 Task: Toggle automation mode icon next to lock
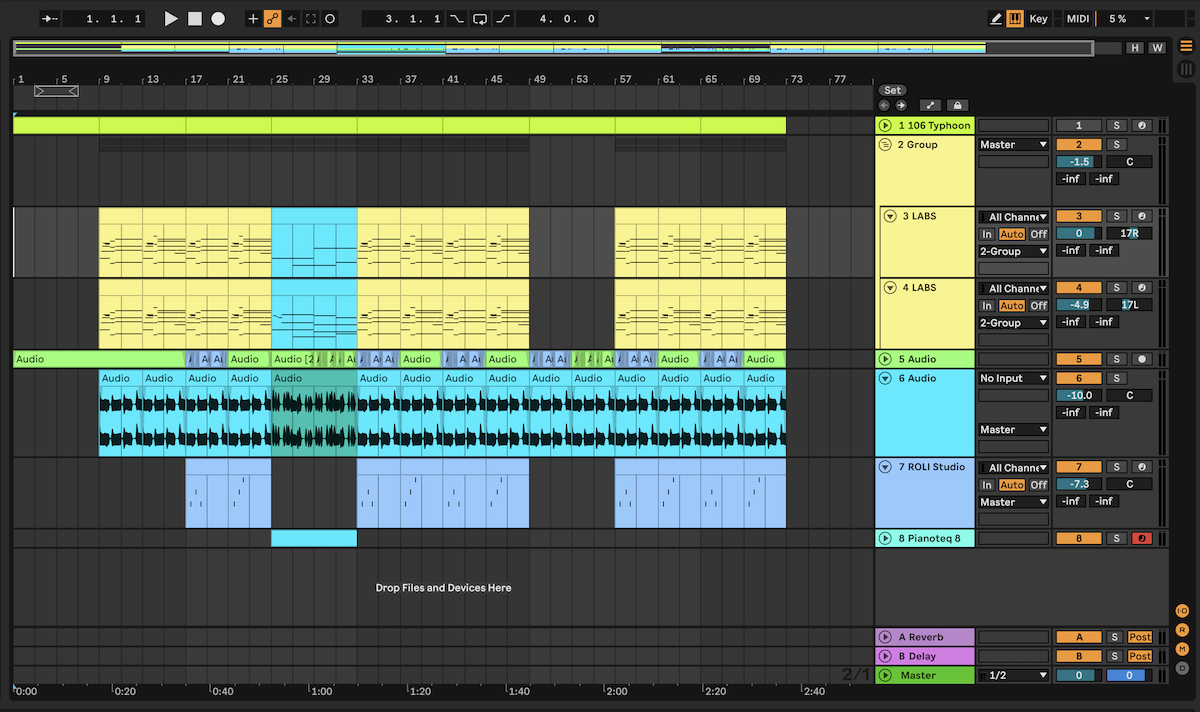tap(931, 105)
